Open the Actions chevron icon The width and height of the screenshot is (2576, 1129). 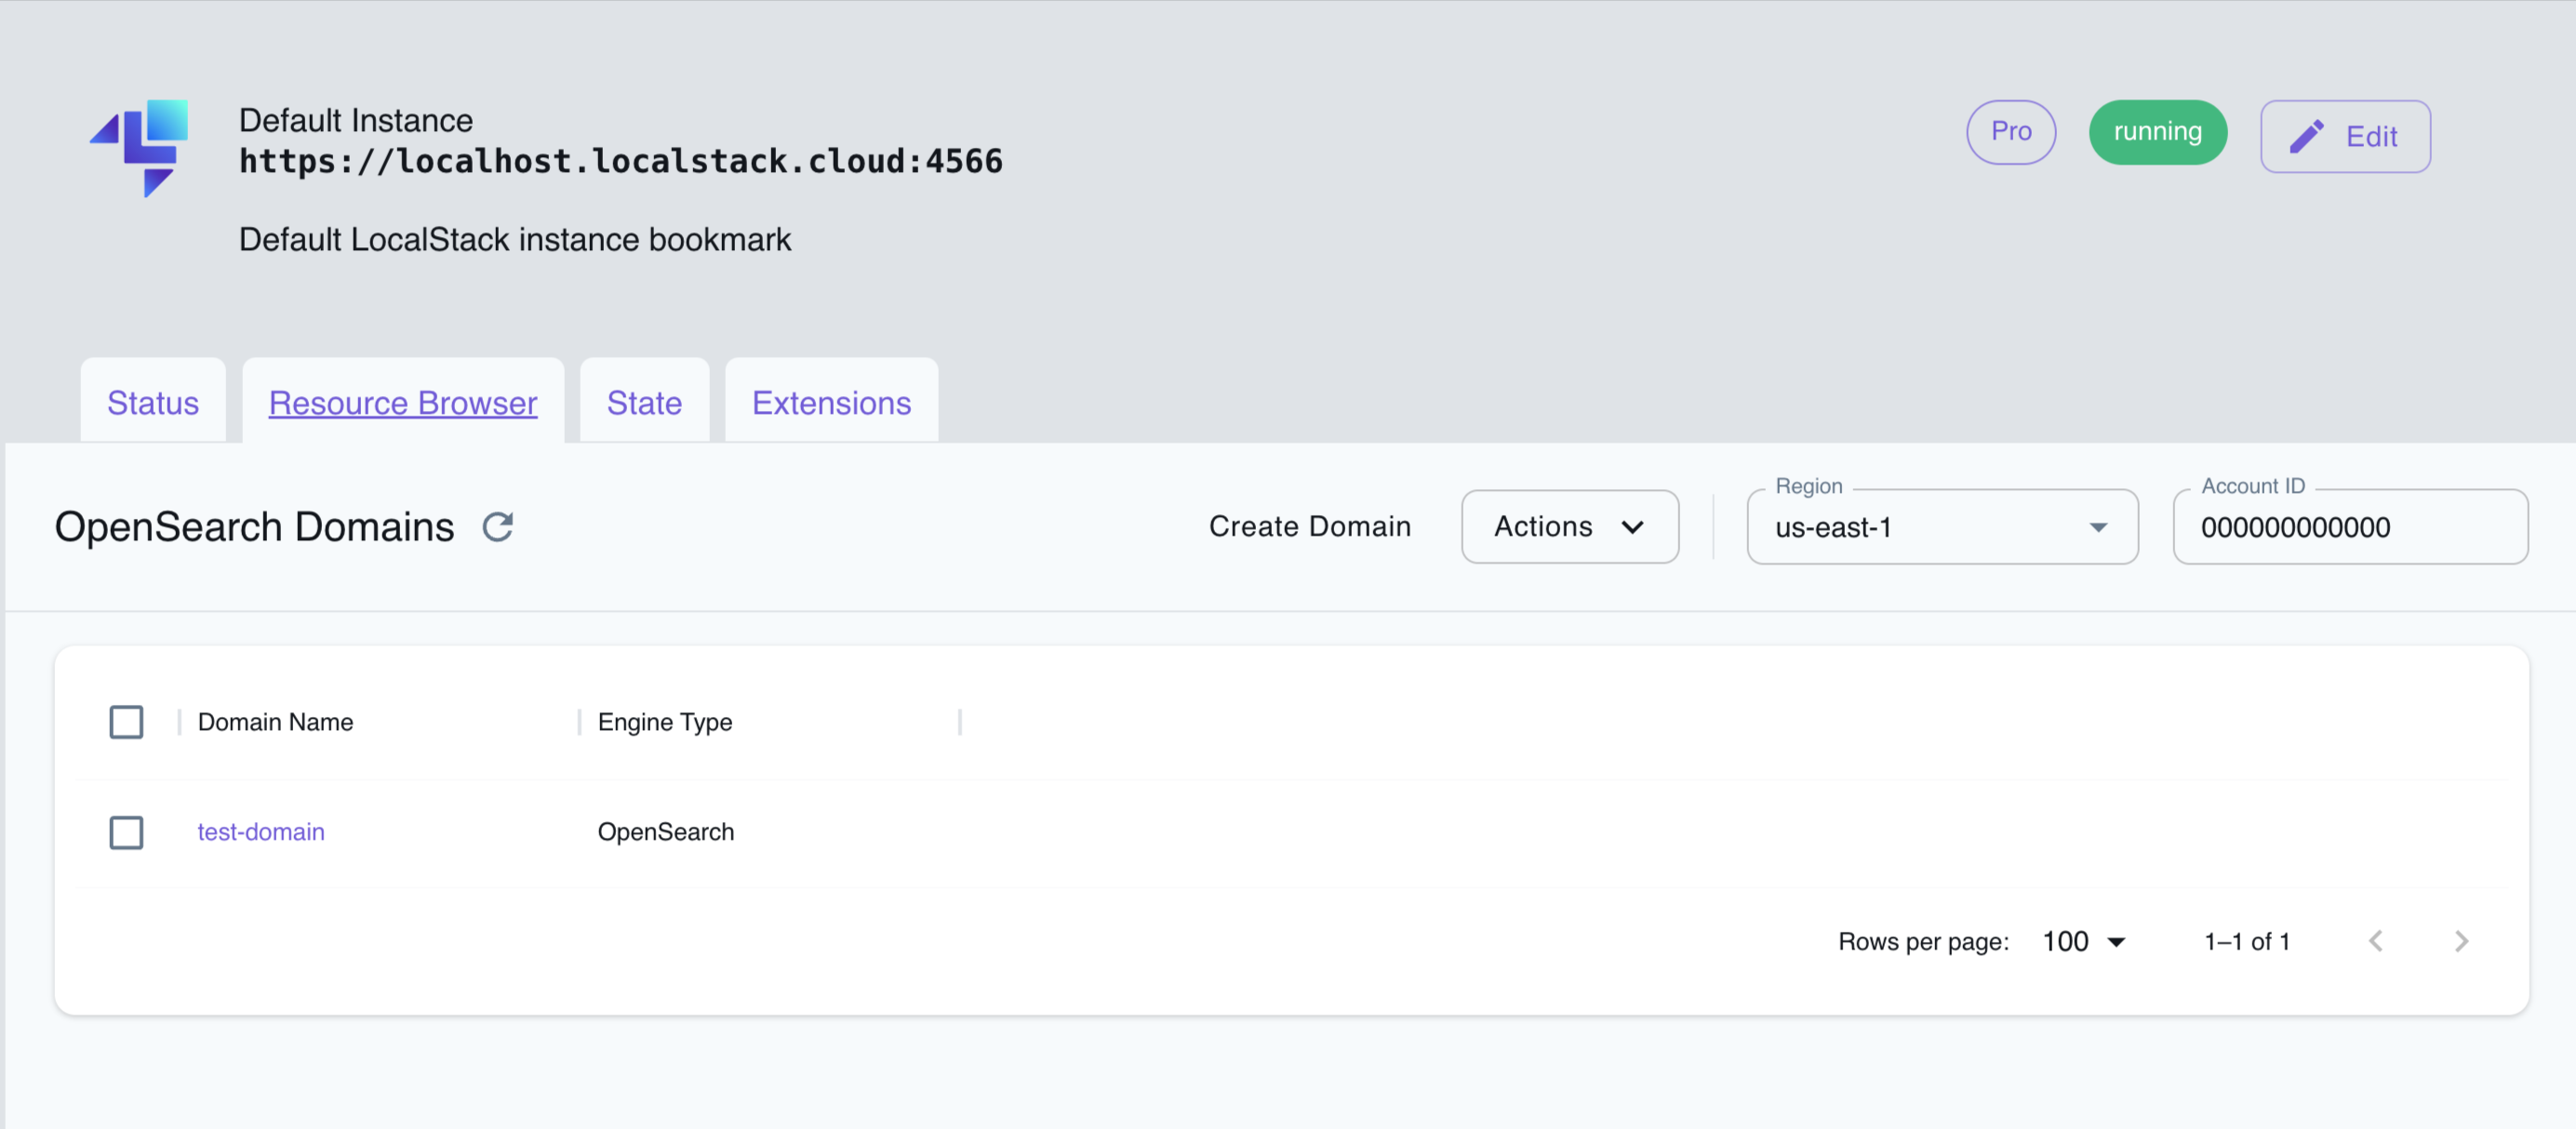(1634, 527)
